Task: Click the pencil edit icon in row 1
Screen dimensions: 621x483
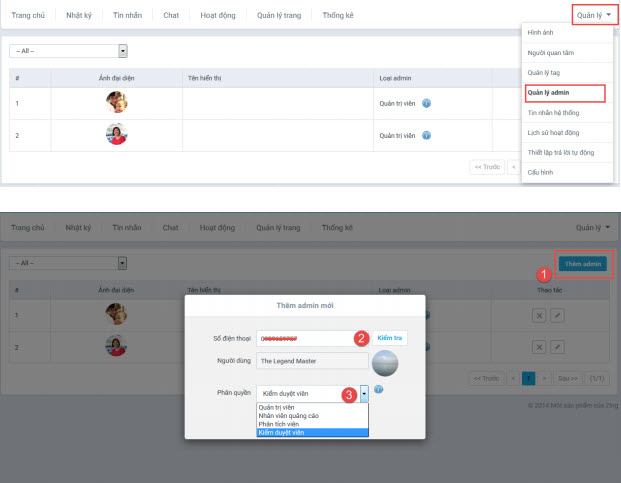Action: pyautogui.click(x=557, y=315)
